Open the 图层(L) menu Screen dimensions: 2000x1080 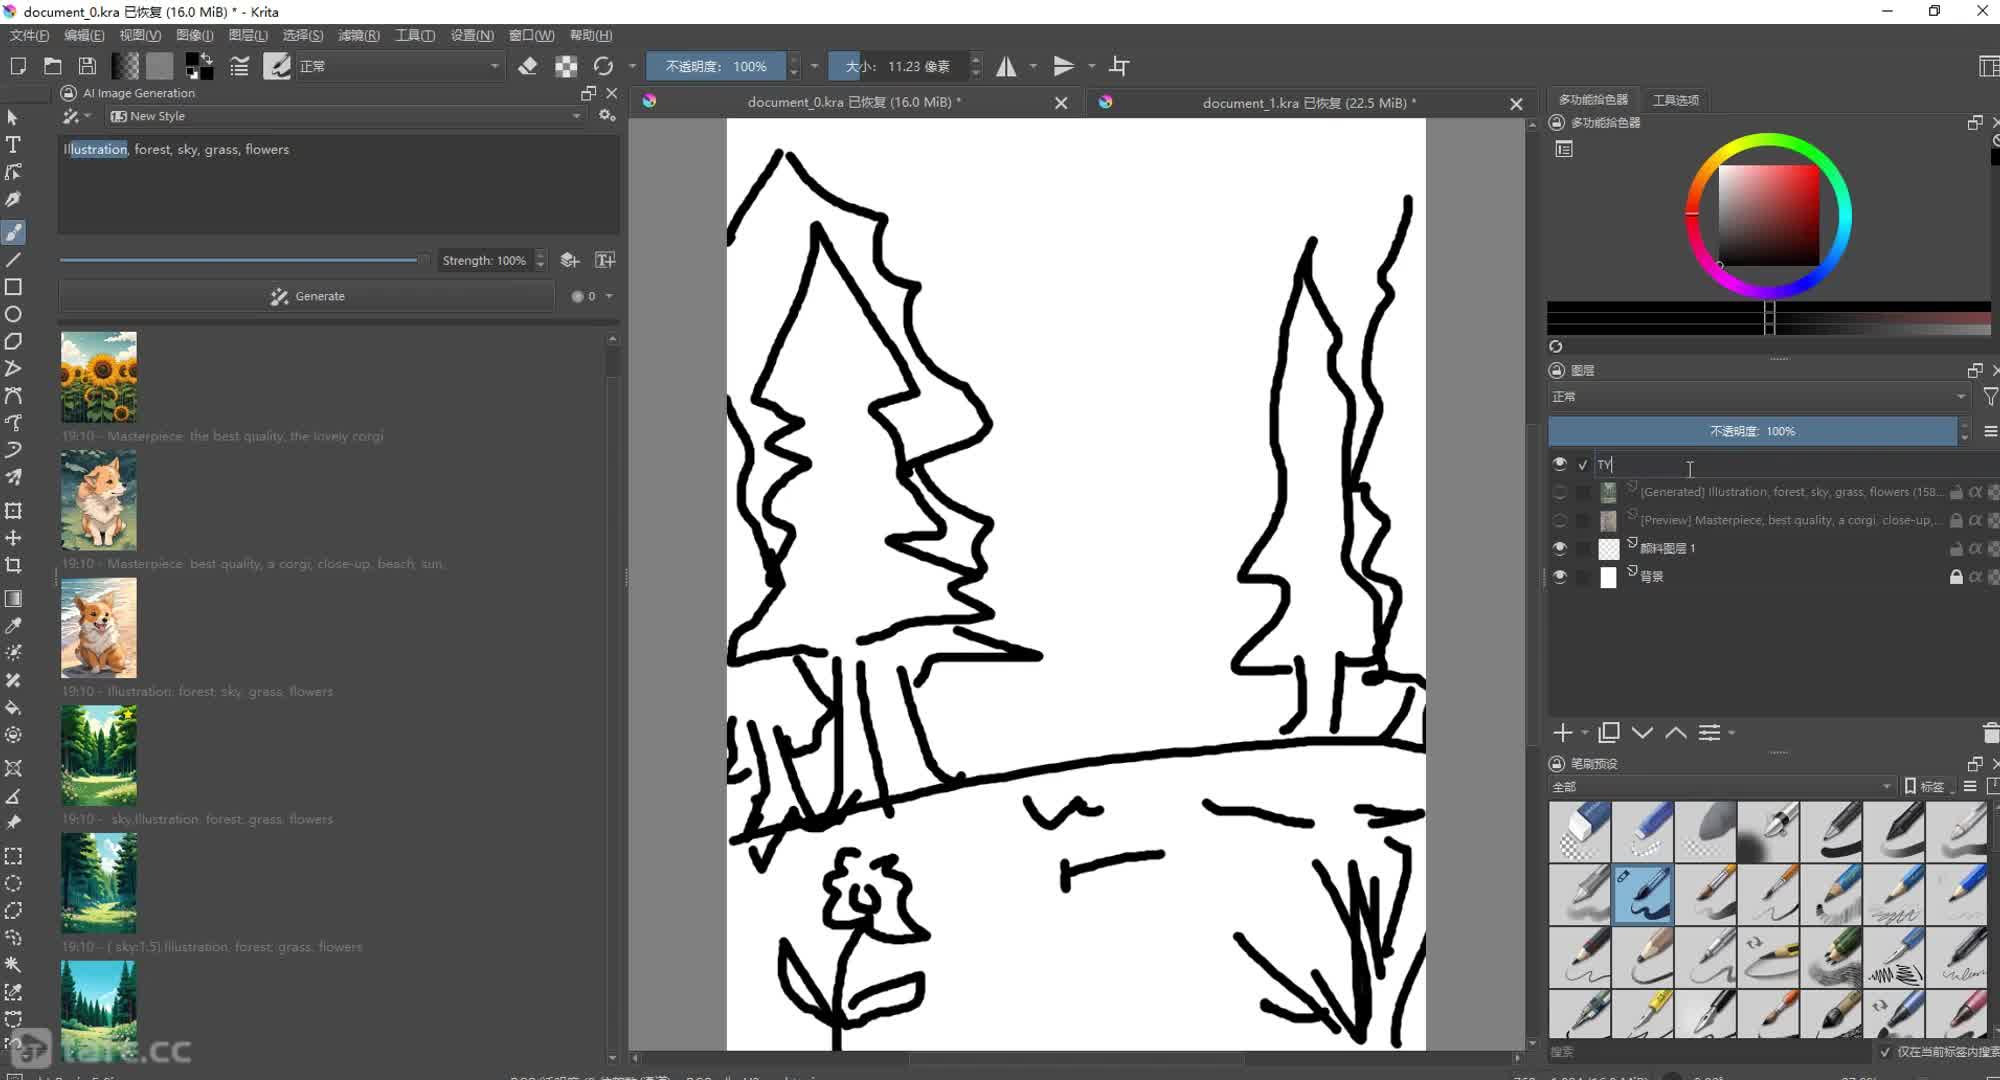point(248,35)
